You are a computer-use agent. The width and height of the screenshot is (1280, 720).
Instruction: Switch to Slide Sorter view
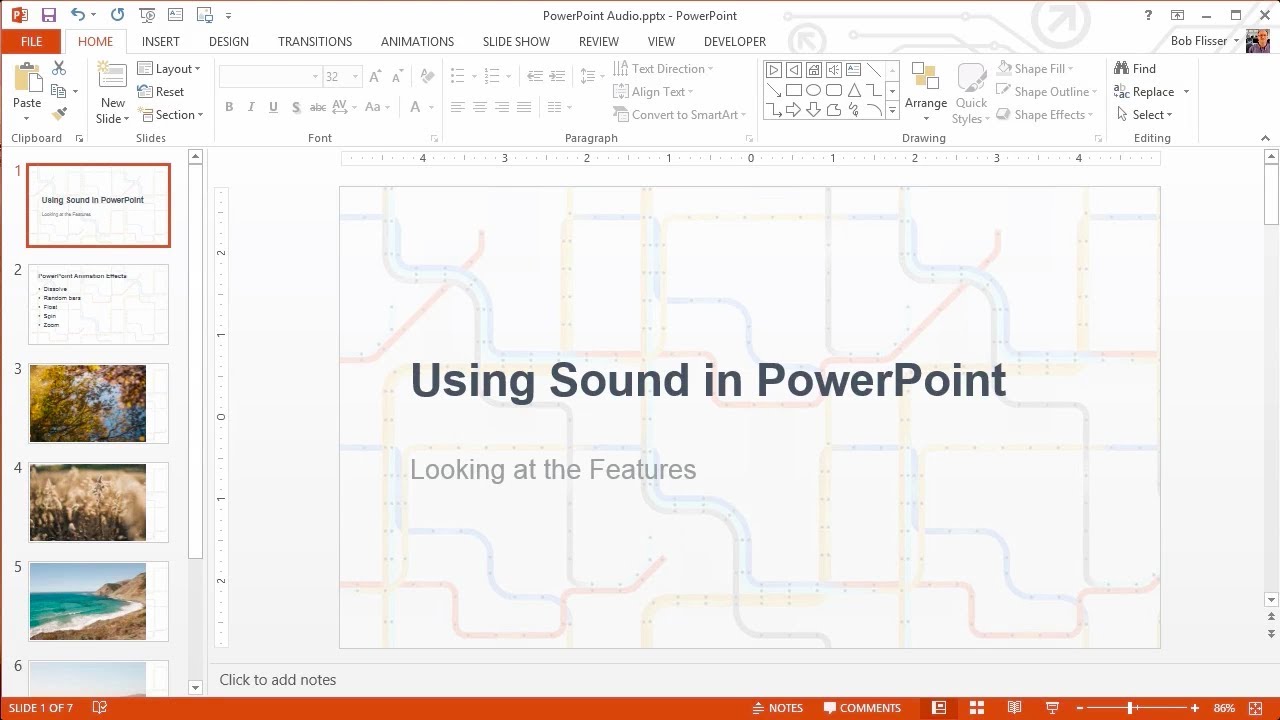pos(977,708)
